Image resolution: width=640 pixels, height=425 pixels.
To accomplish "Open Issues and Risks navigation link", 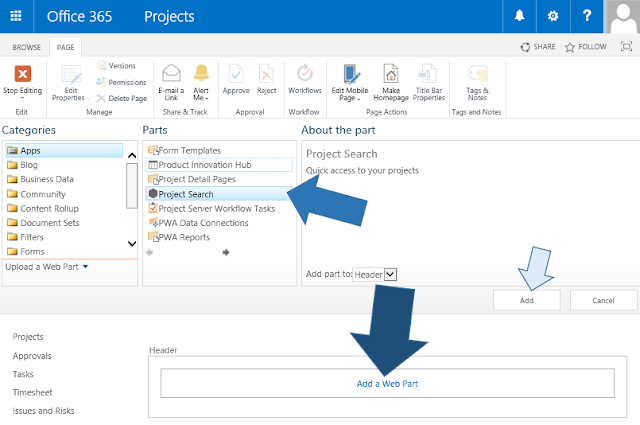I will pos(43,411).
